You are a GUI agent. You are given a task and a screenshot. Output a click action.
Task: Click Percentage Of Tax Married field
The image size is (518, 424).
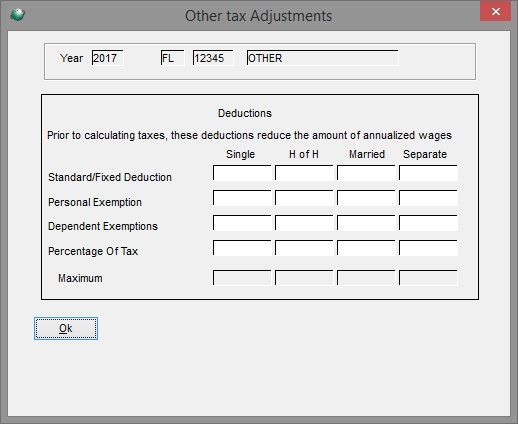[366, 248]
